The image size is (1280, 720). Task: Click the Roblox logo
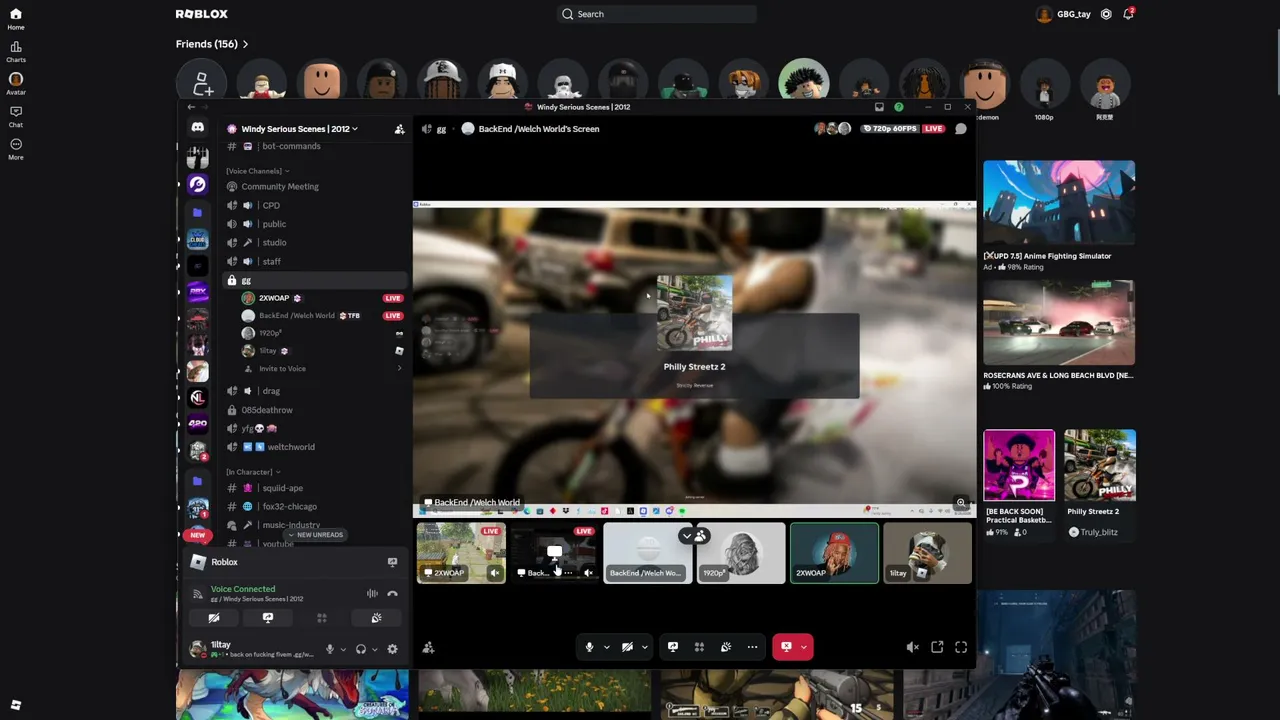(x=202, y=14)
